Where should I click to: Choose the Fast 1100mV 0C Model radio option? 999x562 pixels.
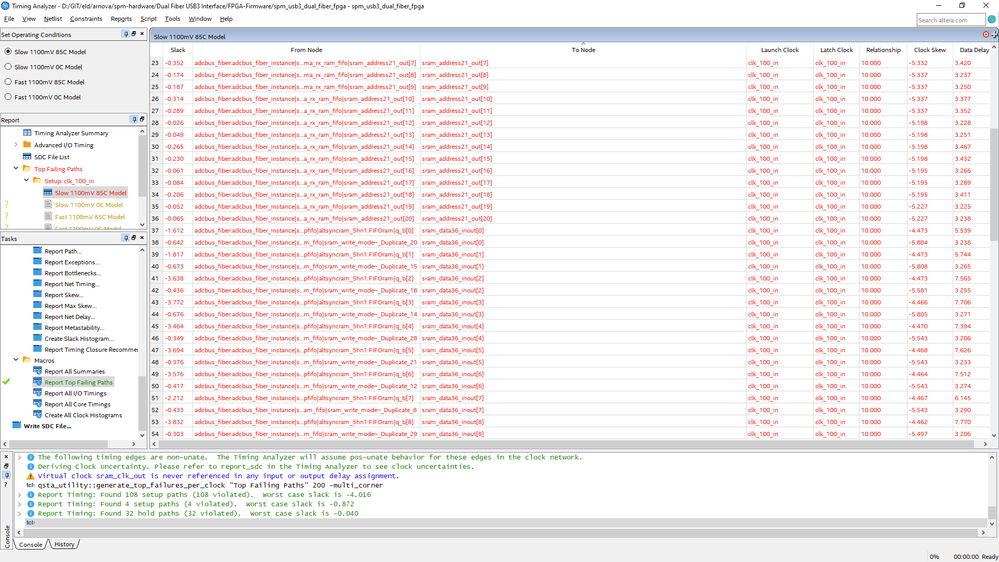pyautogui.click(x=9, y=97)
